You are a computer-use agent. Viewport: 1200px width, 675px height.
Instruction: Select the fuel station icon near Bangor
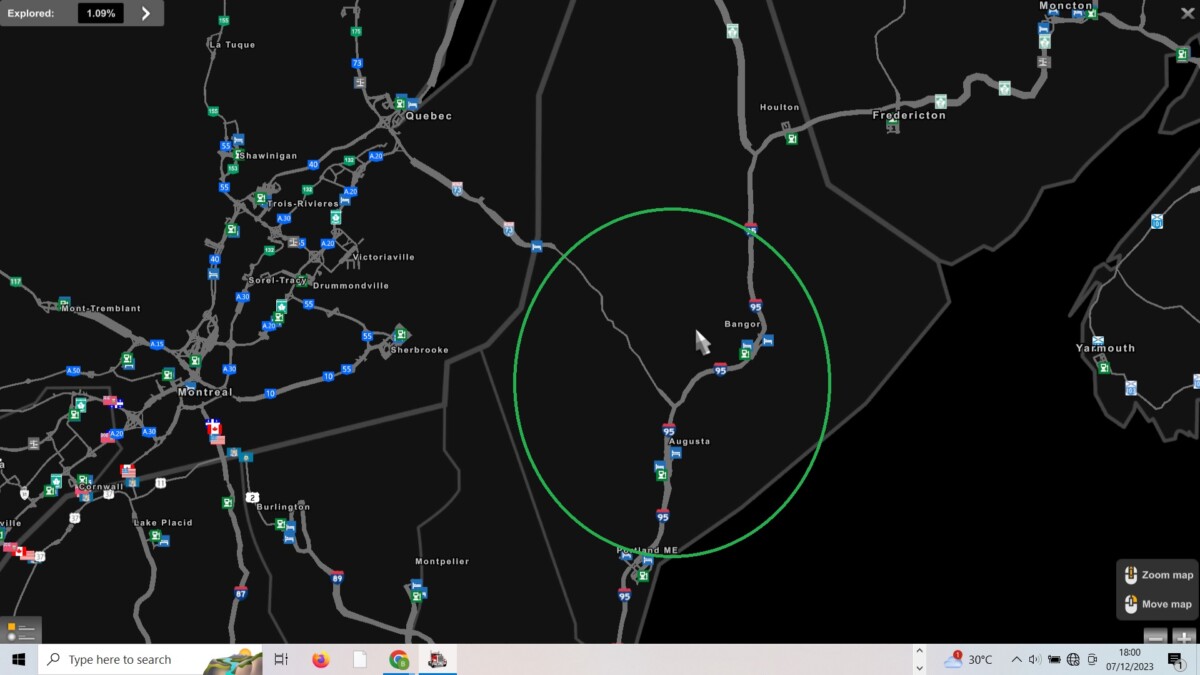pos(745,352)
